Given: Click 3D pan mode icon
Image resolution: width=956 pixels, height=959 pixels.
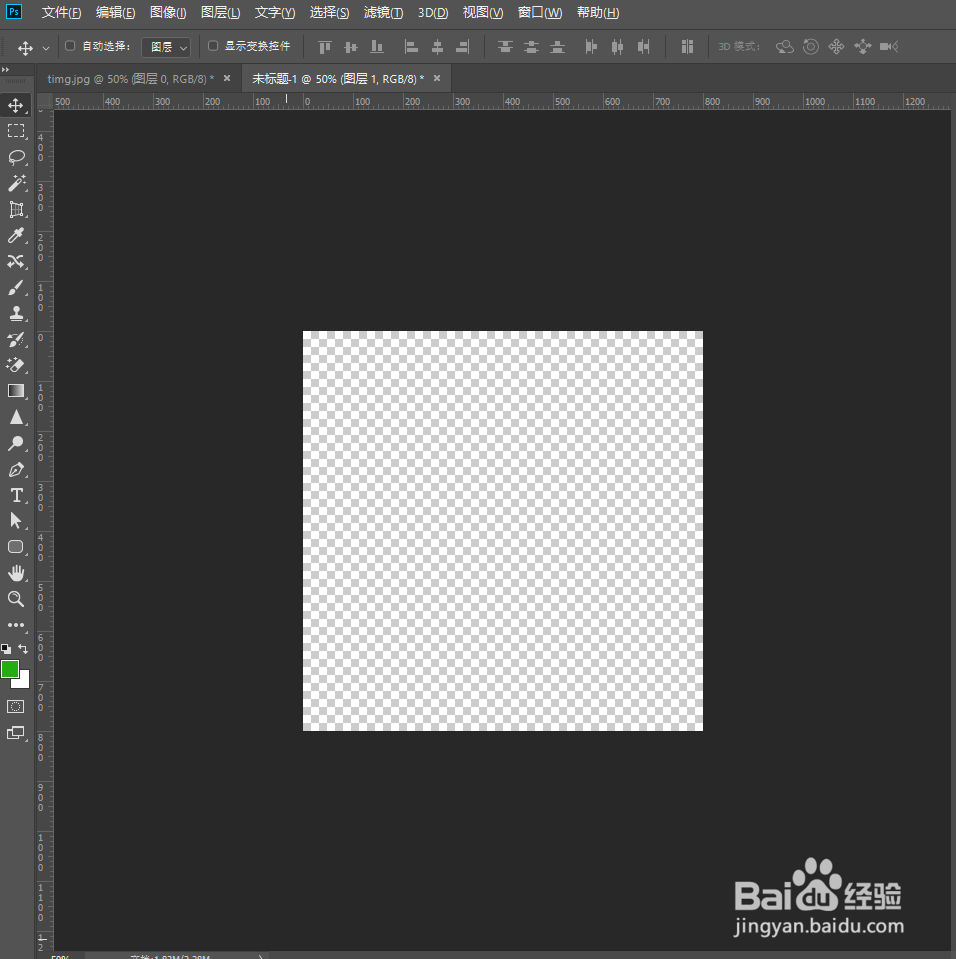Looking at the screenshot, I should point(836,46).
